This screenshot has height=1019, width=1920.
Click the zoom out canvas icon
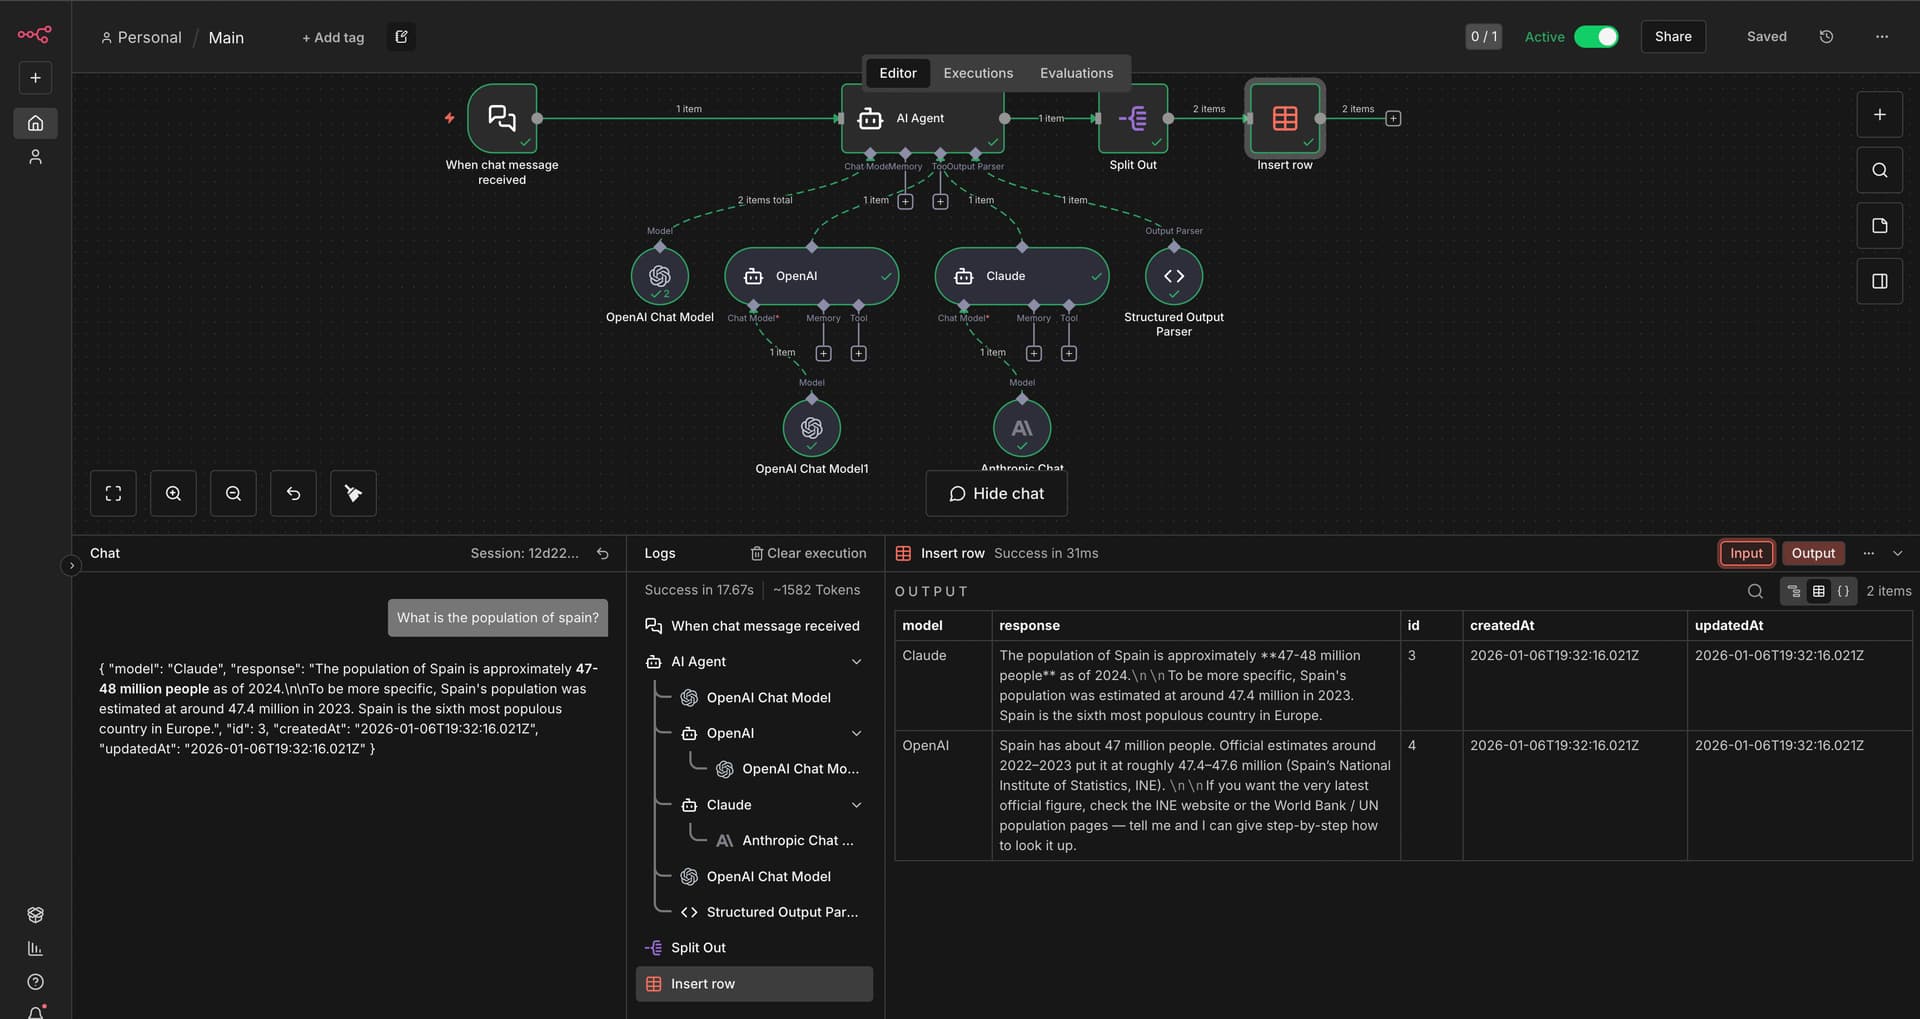pyautogui.click(x=233, y=493)
